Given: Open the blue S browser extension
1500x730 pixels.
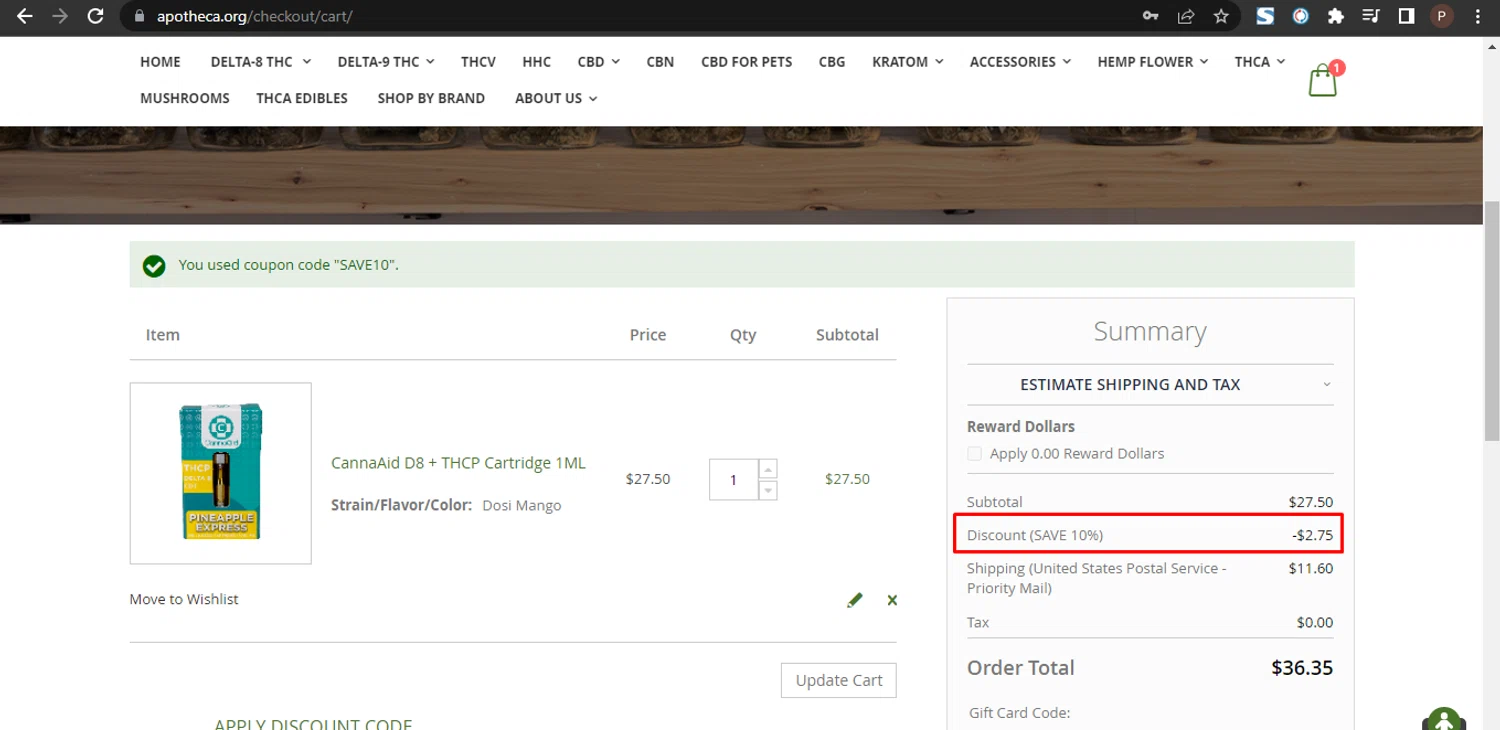Looking at the screenshot, I should [1265, 16].
